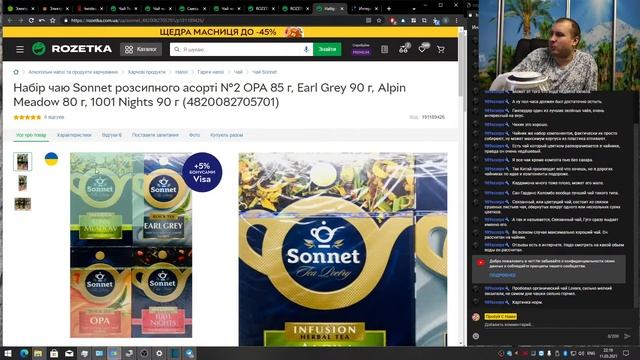The height and width of the screenshot is (360, 640).
Task: Switch to the Характеристики tab
Action: [74, 135]
